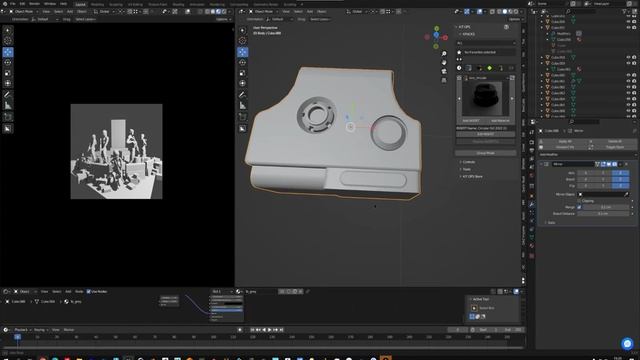Click the pan hand navigation gizmo icon
This screenshot has width=640, height=360.
(444, 62)
